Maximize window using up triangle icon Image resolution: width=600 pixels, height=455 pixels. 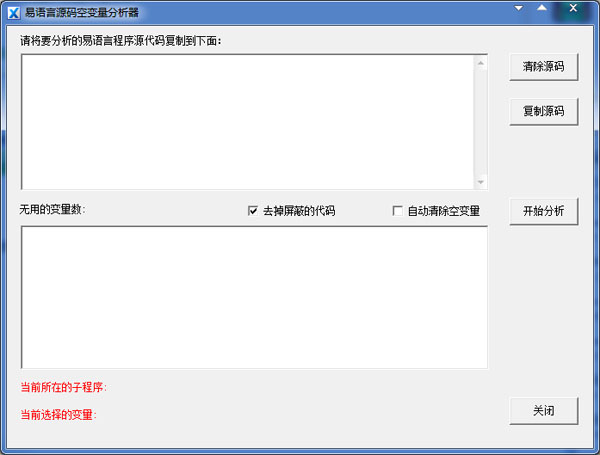click(x=542, y=8)
